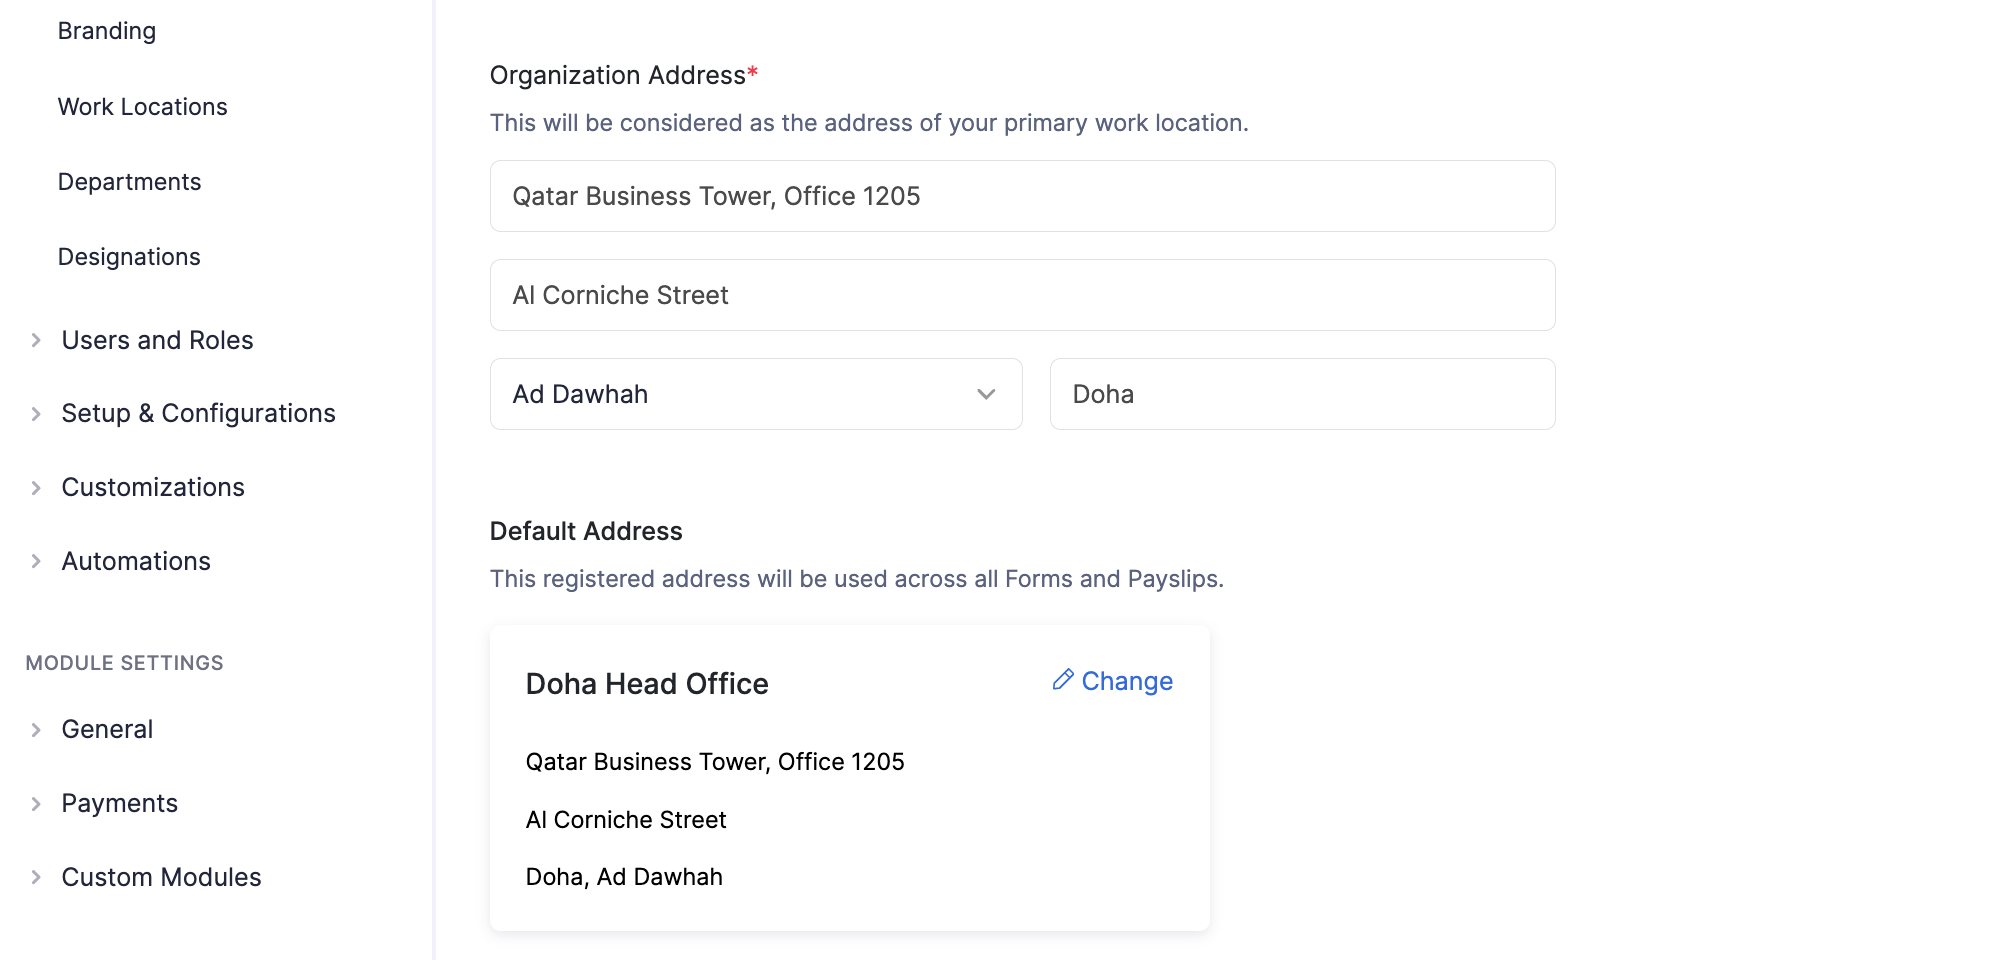Open the Designations page

point(130,256)
